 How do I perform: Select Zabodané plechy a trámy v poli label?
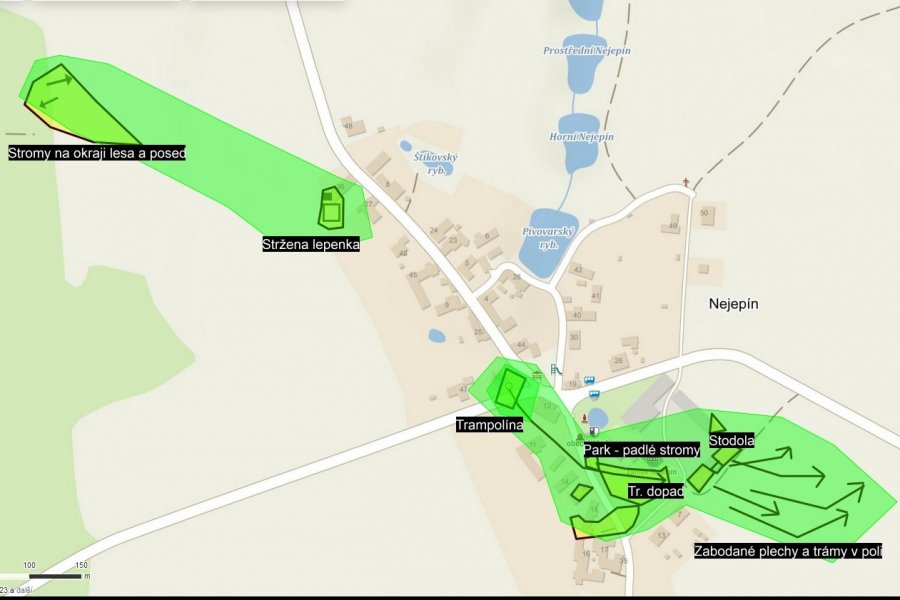pos(788,551)
